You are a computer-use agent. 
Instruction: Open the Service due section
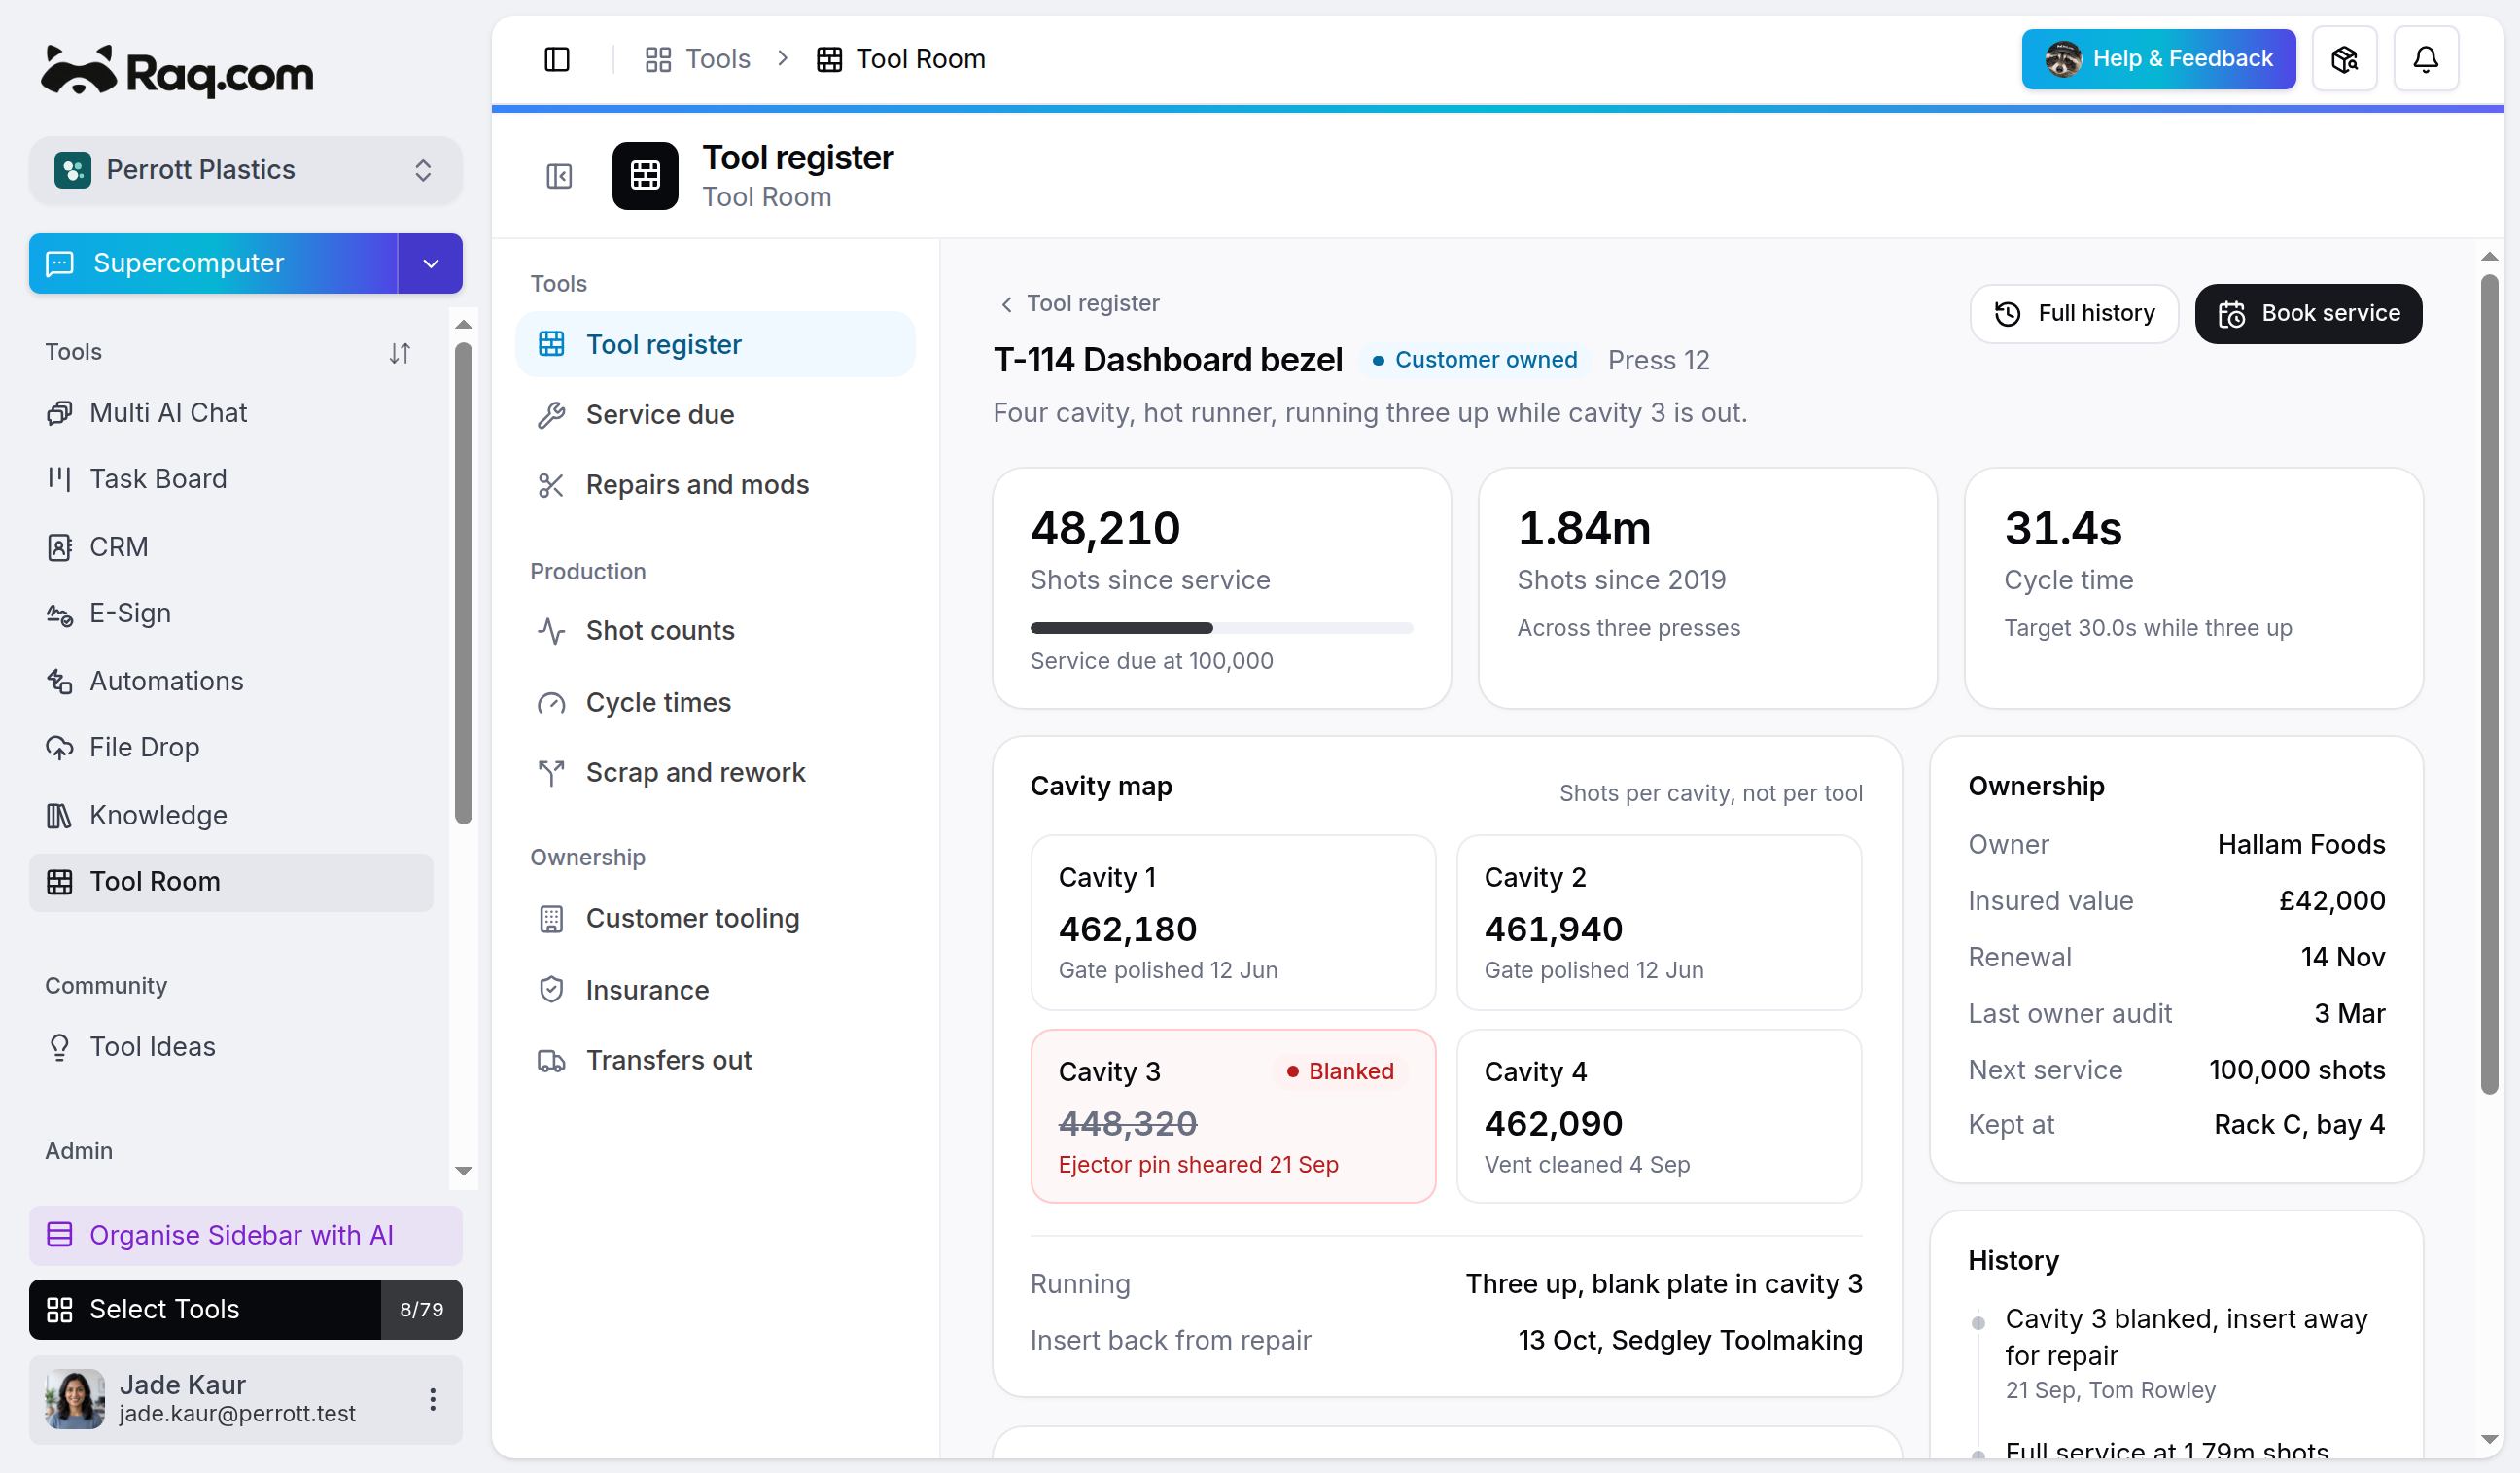[x=715, y=414]
